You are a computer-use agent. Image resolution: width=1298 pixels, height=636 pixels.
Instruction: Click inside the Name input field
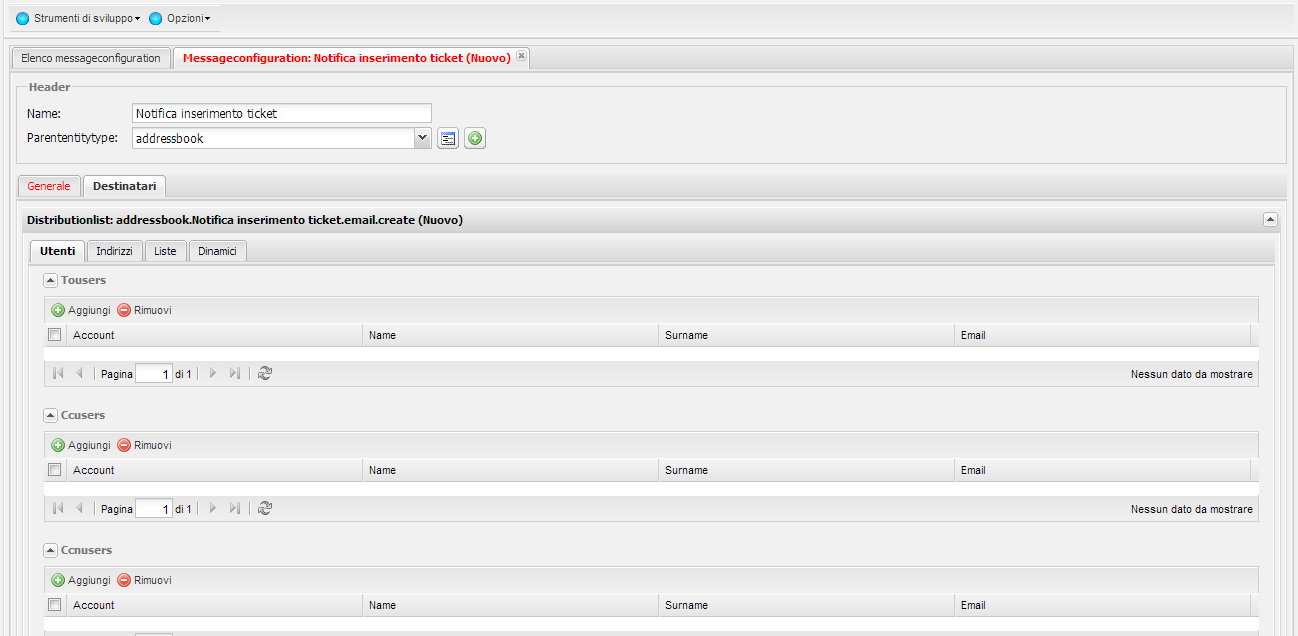point(280,112)
